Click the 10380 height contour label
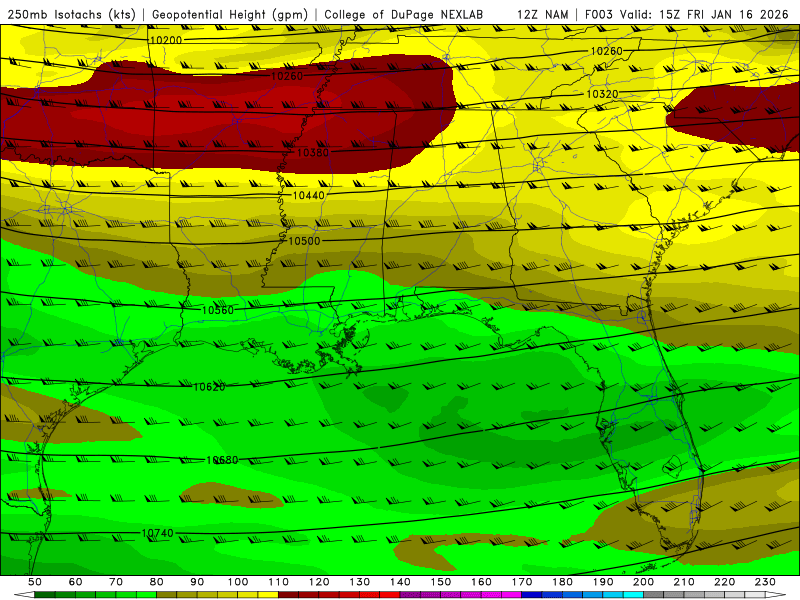The height and width of the screenshot is (600, 800). (x=312, y=152)
